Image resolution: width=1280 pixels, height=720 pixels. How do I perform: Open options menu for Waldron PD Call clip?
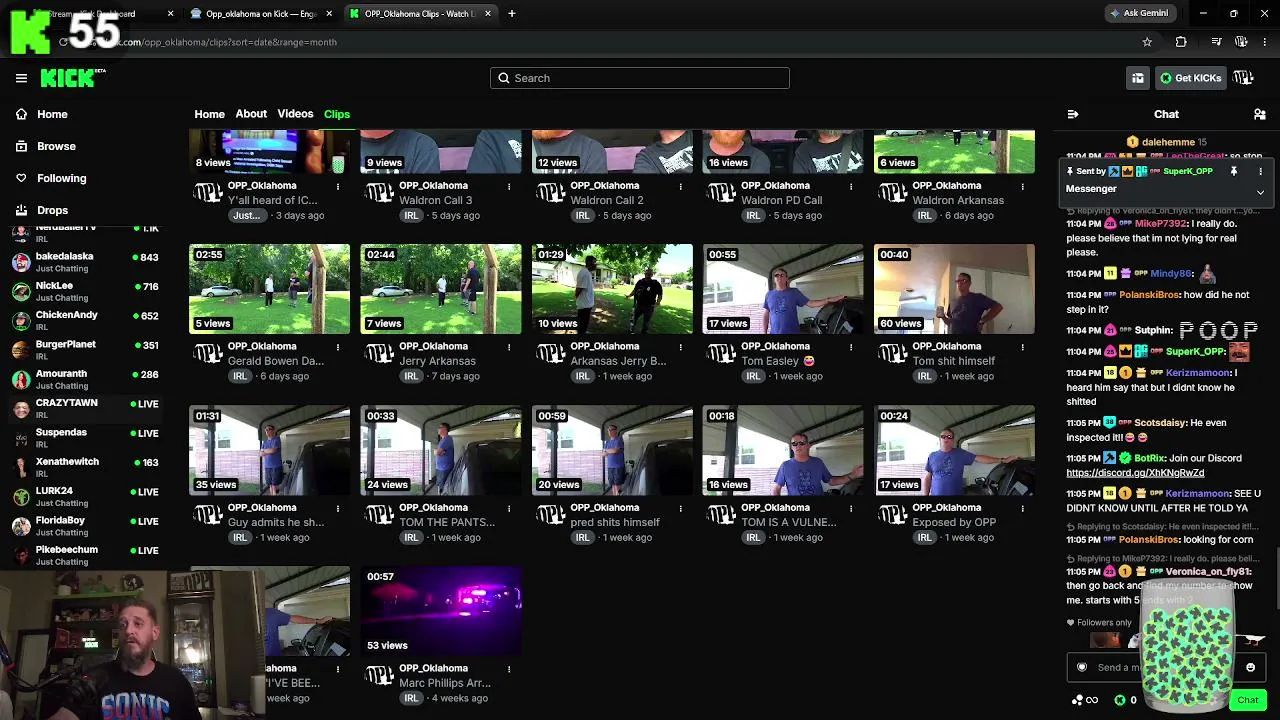[851, 186]
